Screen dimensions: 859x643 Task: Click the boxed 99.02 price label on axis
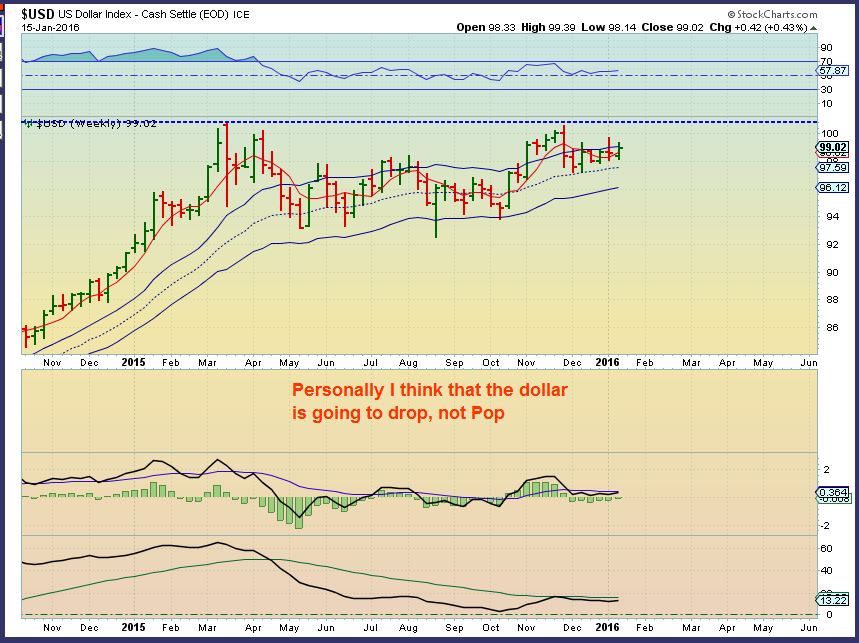[833, 147]
